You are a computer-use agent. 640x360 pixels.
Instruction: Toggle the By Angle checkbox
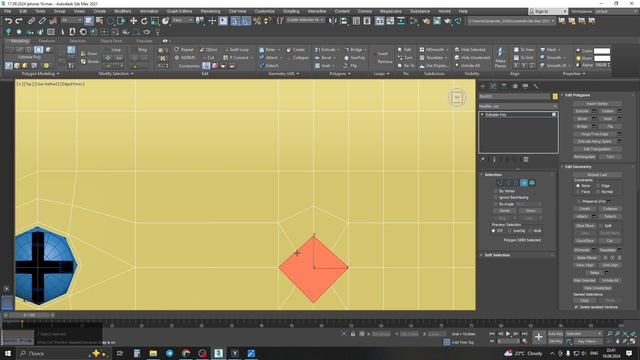tap(496, 204)
